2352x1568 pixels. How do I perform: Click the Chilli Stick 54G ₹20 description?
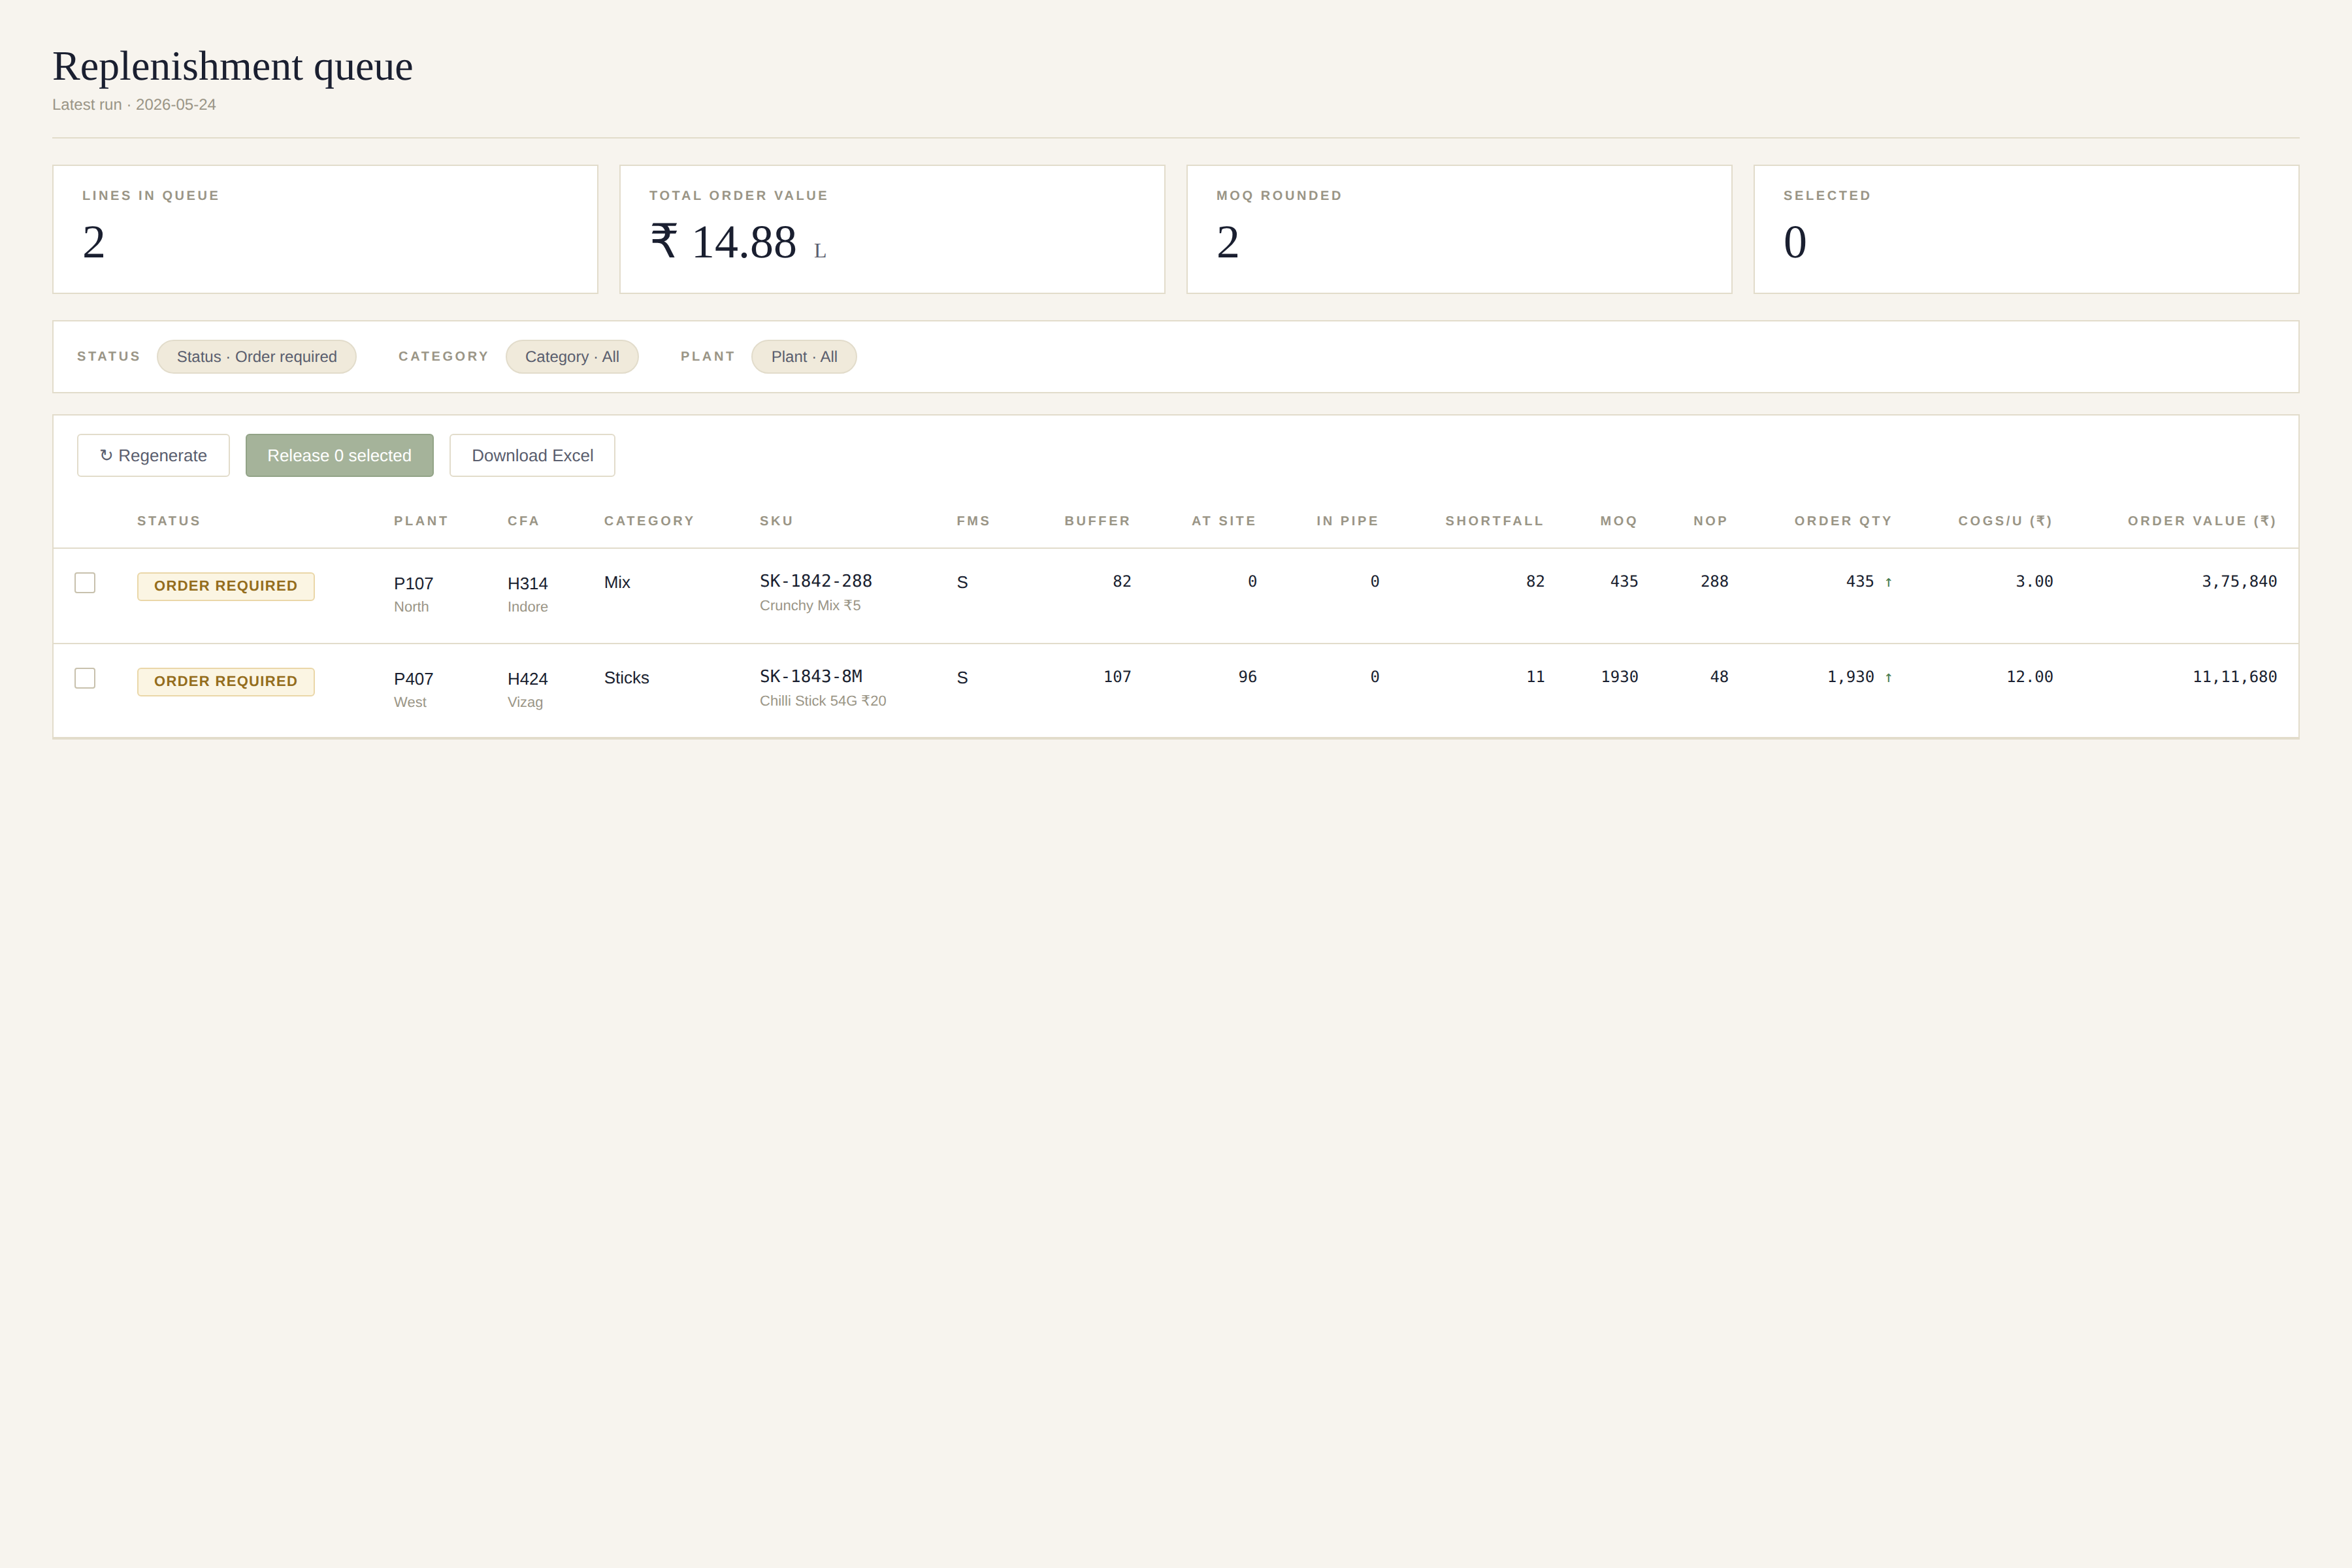pyautogui.click(x=822, y=701)
